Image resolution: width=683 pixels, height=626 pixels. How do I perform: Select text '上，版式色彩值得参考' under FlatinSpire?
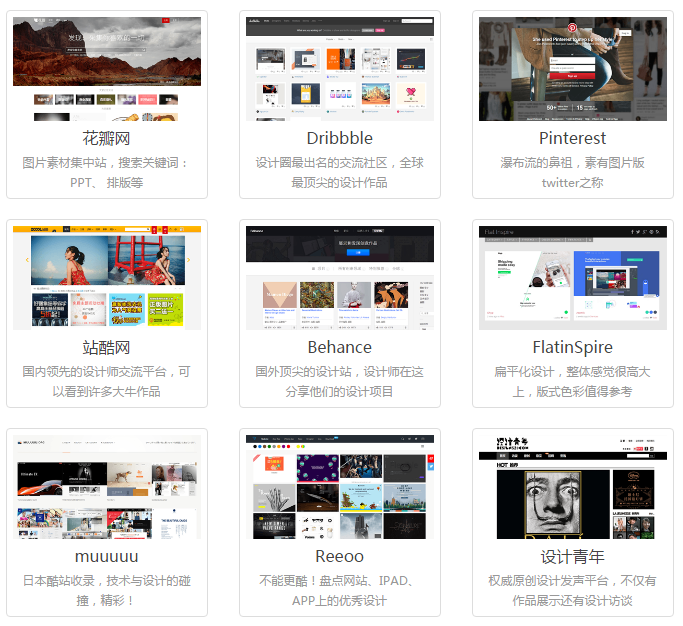(573, 392)
